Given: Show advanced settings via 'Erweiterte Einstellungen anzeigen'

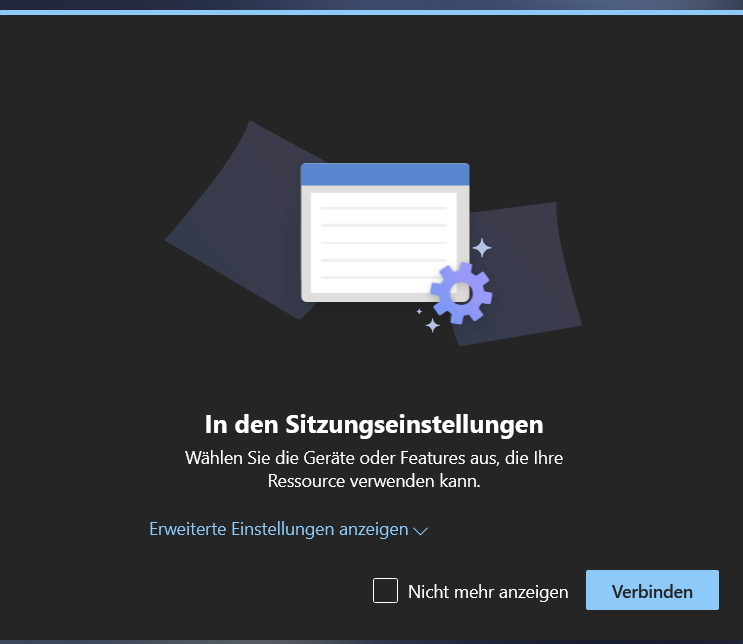Looking at the screenshot, I should click(279, 529).
